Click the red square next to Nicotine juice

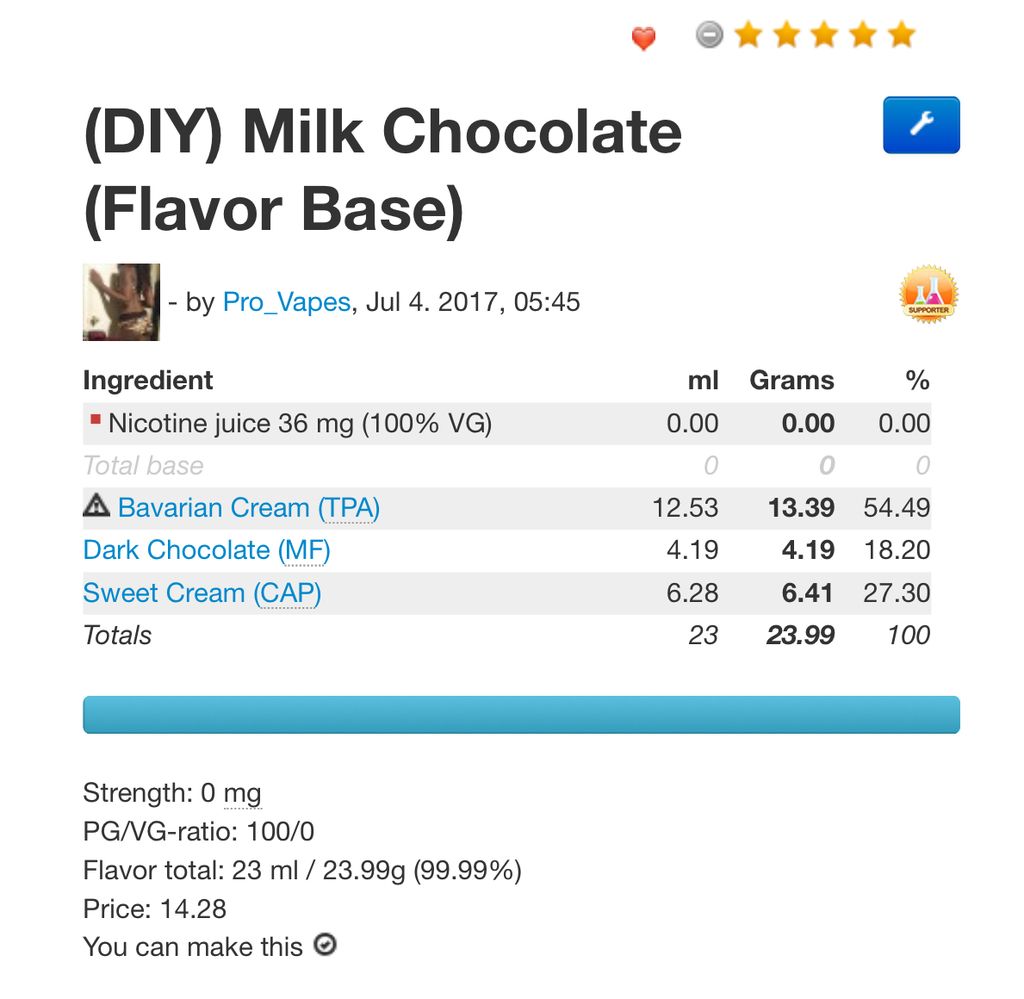tap(95, 419)
